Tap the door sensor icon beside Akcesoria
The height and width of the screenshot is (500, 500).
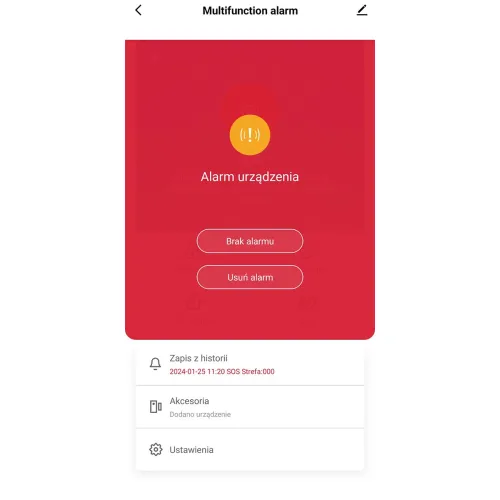pyautogui.click(x=155, y=406)
